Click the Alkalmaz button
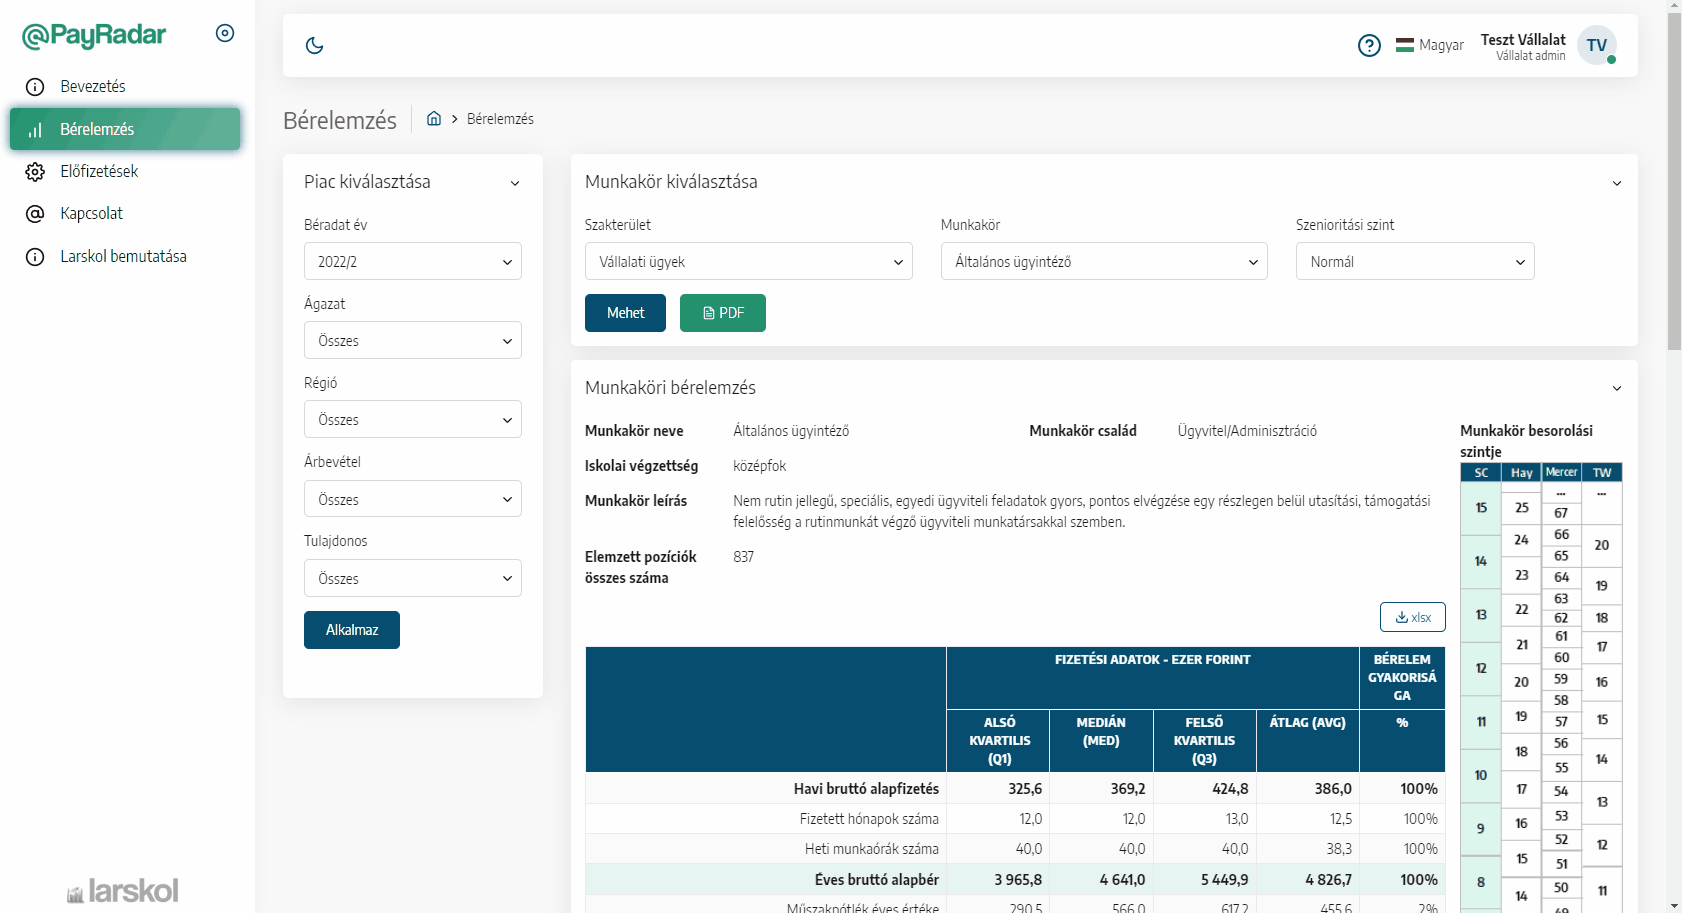This screenshot has width=1682, height=913. click(351, 630)
